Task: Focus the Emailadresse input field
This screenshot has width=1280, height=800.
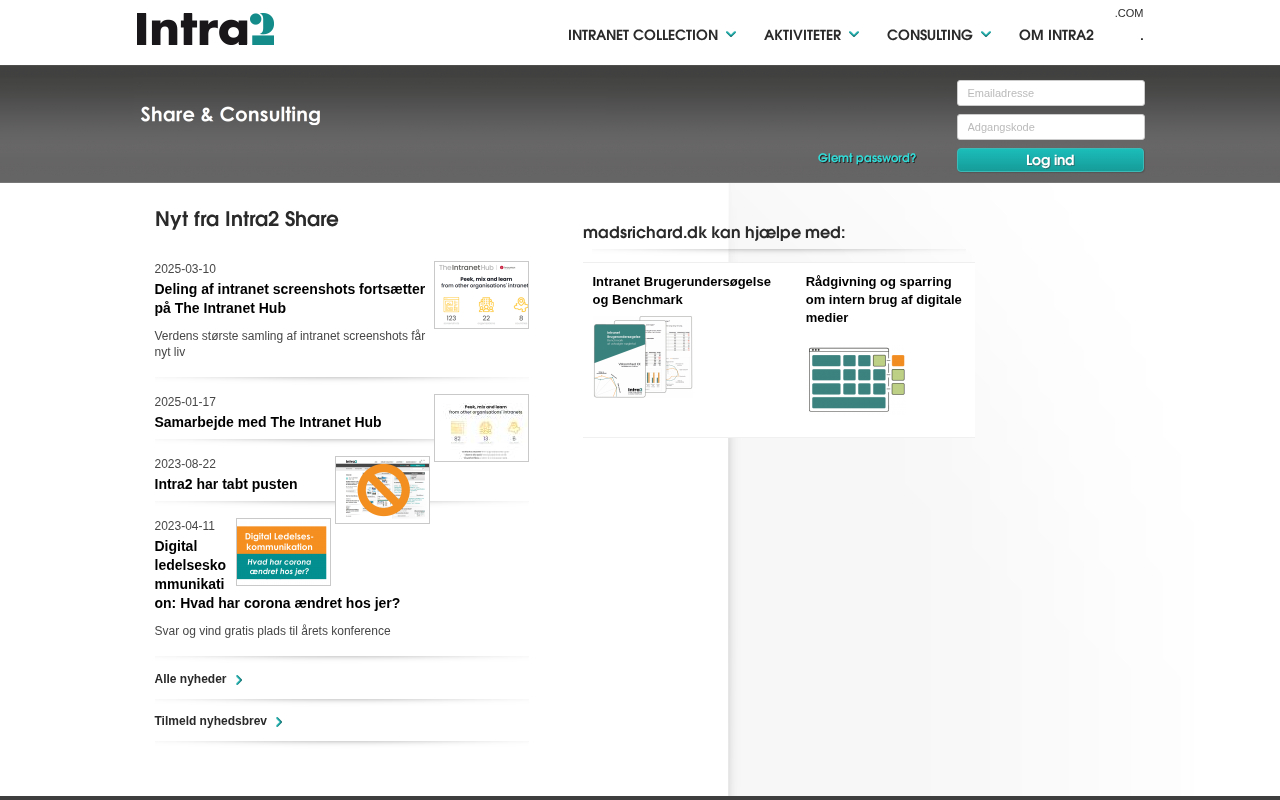Action: (x=1051, y=93)
